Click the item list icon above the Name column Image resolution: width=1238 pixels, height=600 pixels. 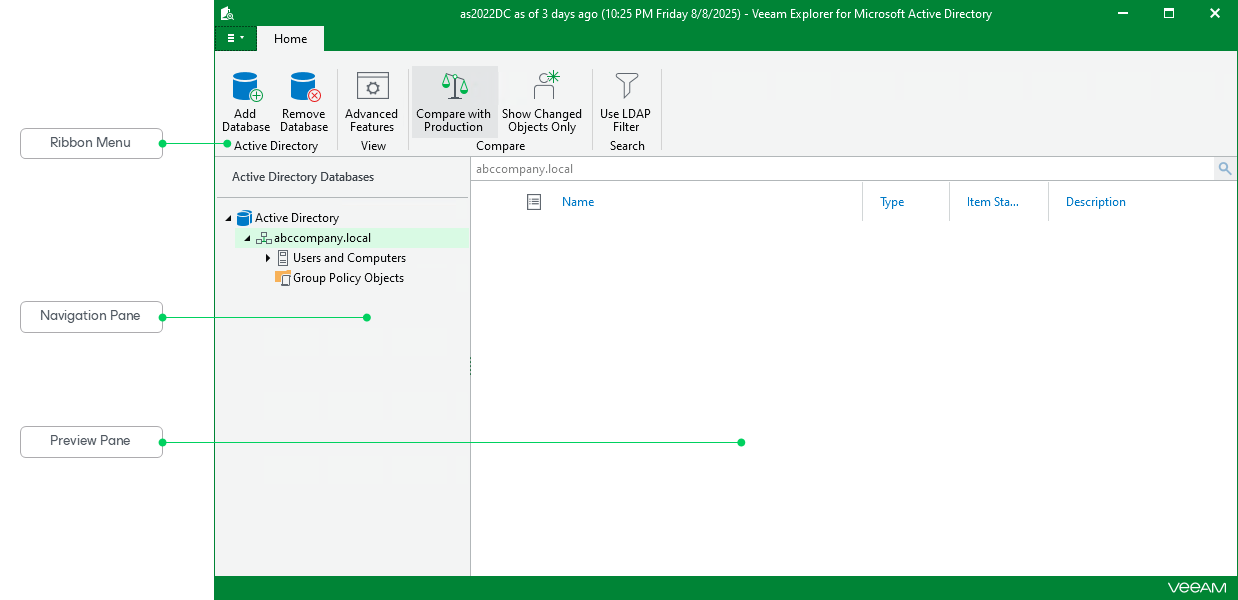click(x=533, y=201)
